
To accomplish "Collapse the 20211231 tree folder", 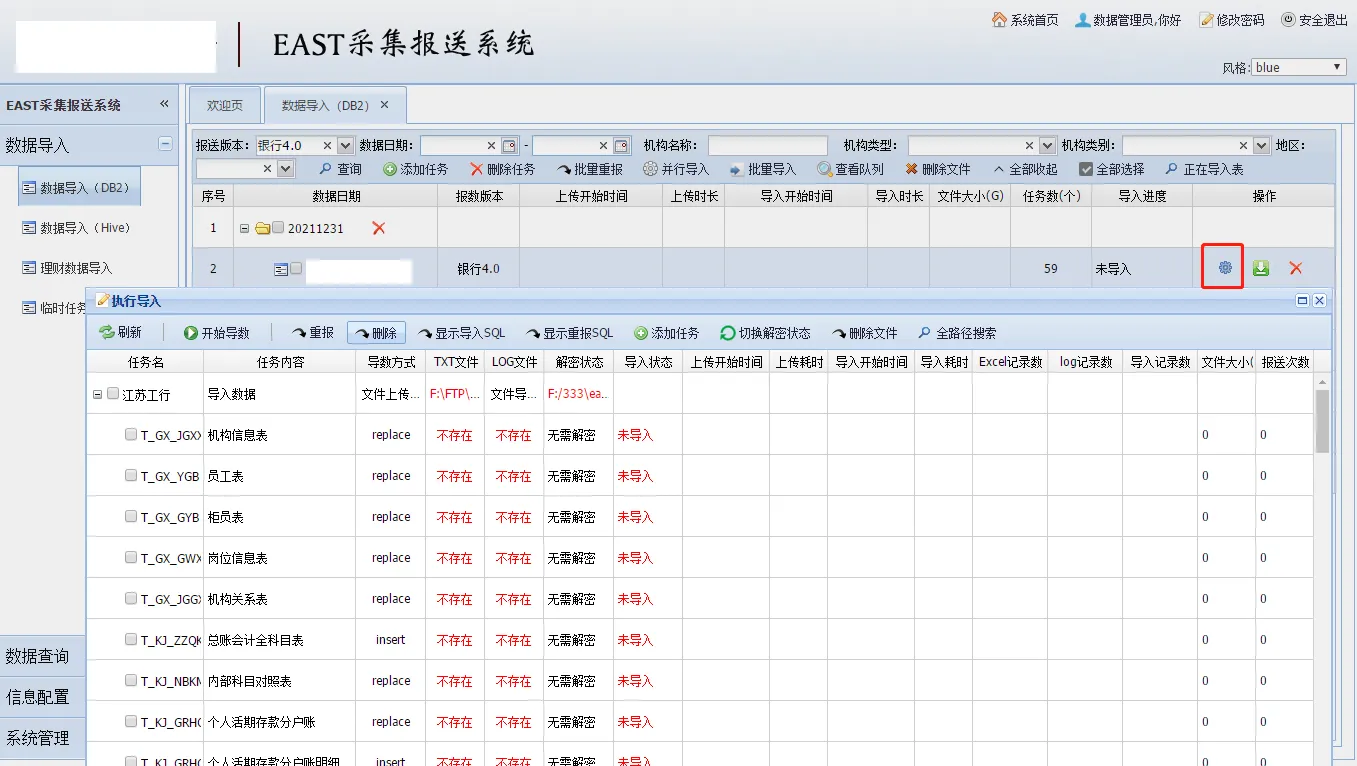I will 244,228.
